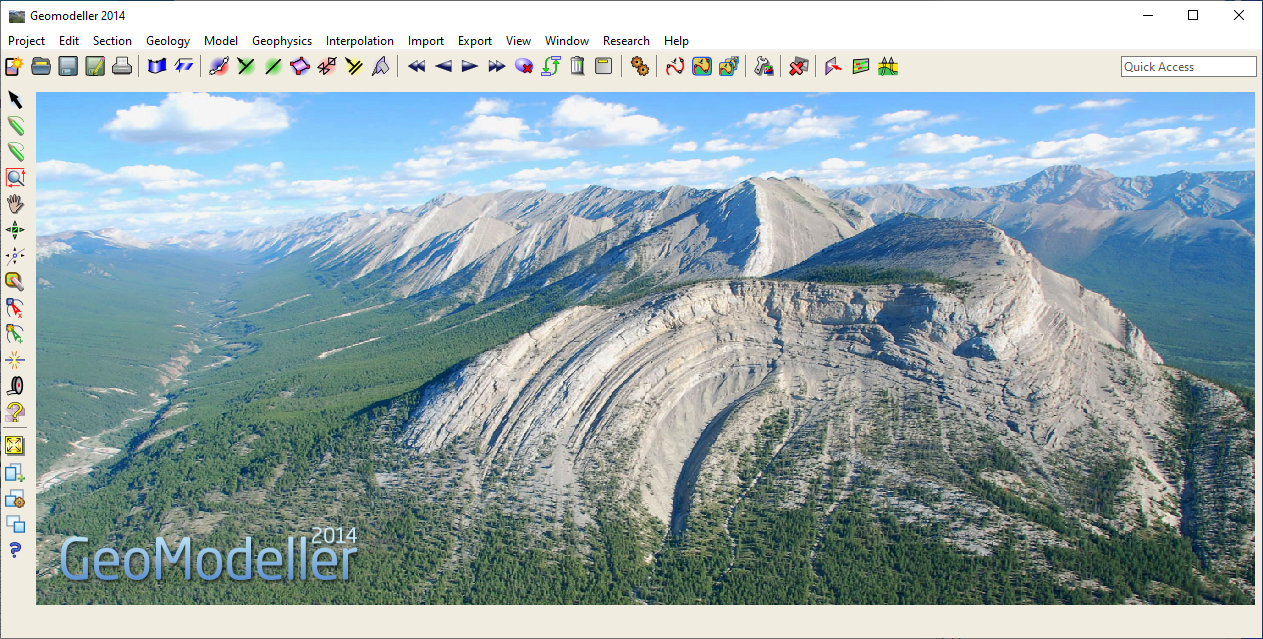Click the Print icon in the toolbar
The image size is (1263, 639).
122,67
